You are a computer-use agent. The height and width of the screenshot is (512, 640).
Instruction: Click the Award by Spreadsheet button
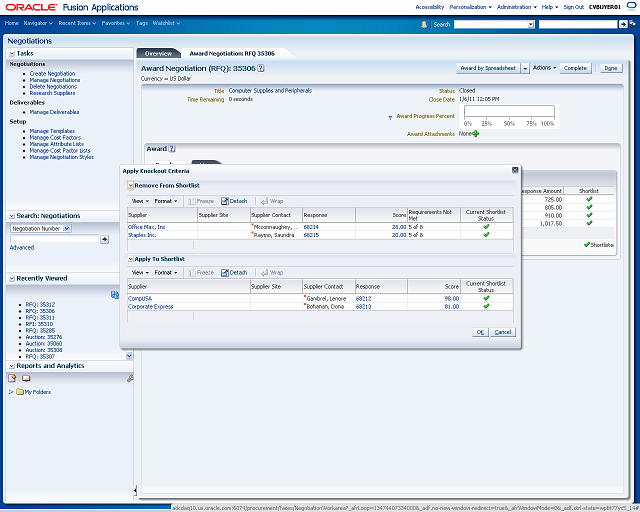pyautogui.click(x=488, y=68)
